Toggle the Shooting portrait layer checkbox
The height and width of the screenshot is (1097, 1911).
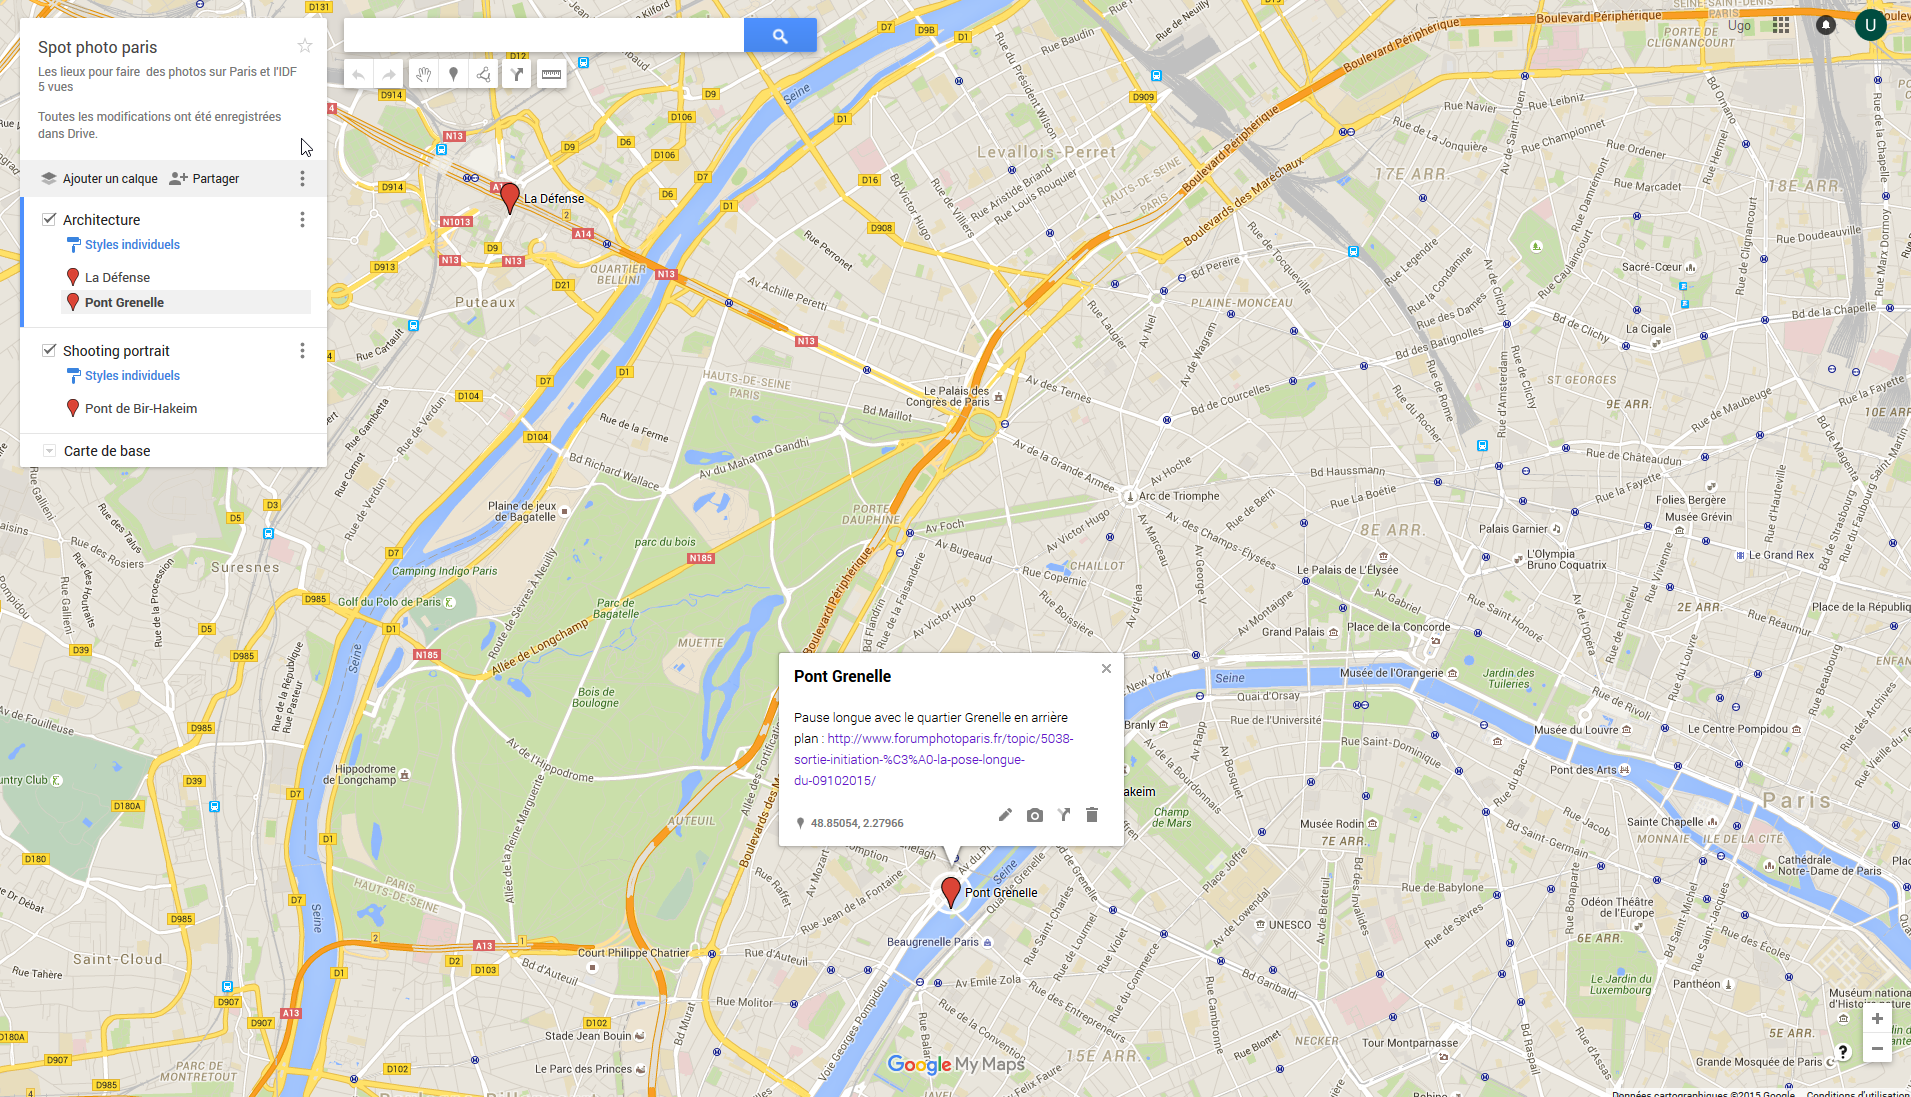coord(49,350)
